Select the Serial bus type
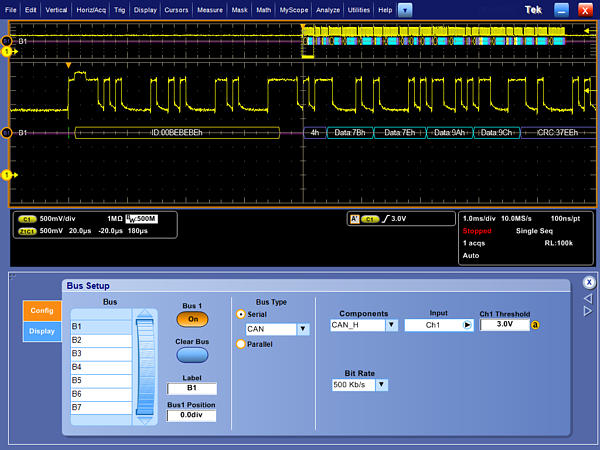 [240, 313]
